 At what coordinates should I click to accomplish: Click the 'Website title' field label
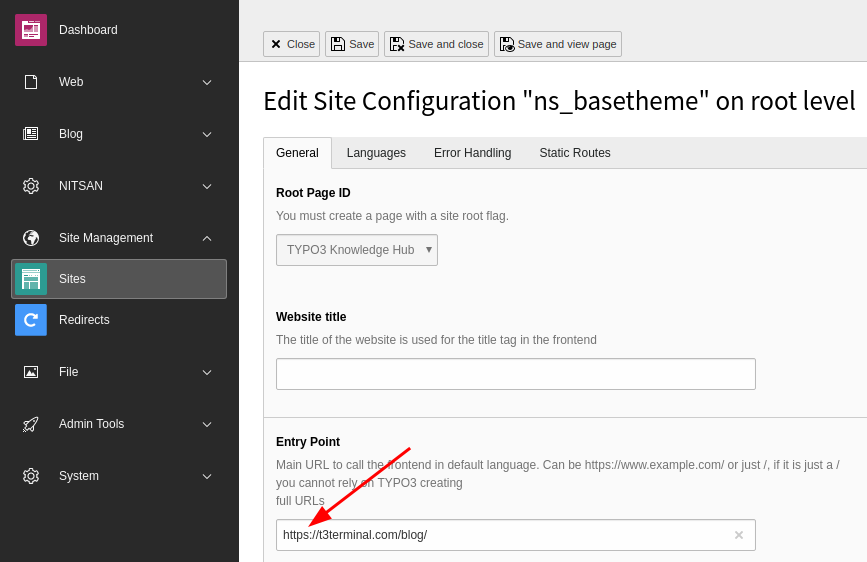(x=311, y=317)
